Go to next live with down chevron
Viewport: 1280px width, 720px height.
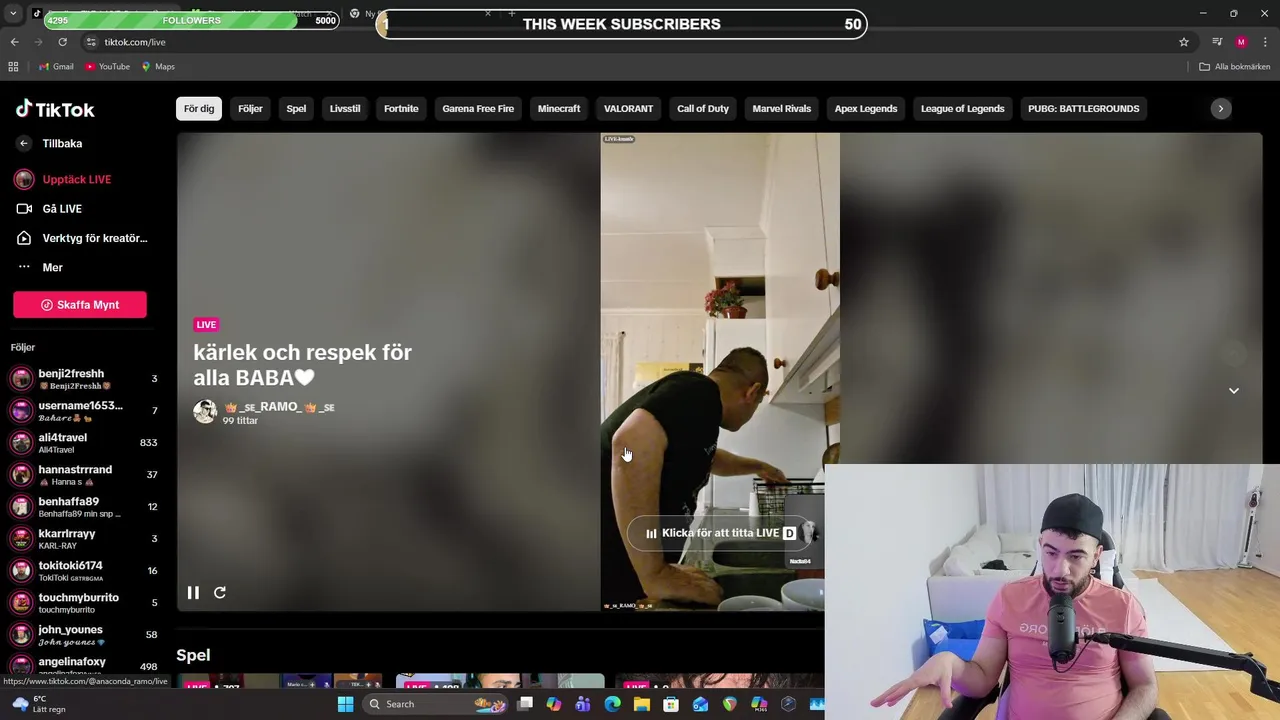pyautogui.click(x=1234, y=390)
